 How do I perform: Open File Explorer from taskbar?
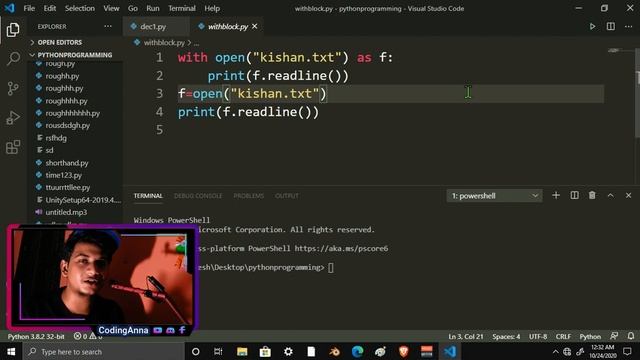coord(242,351)
